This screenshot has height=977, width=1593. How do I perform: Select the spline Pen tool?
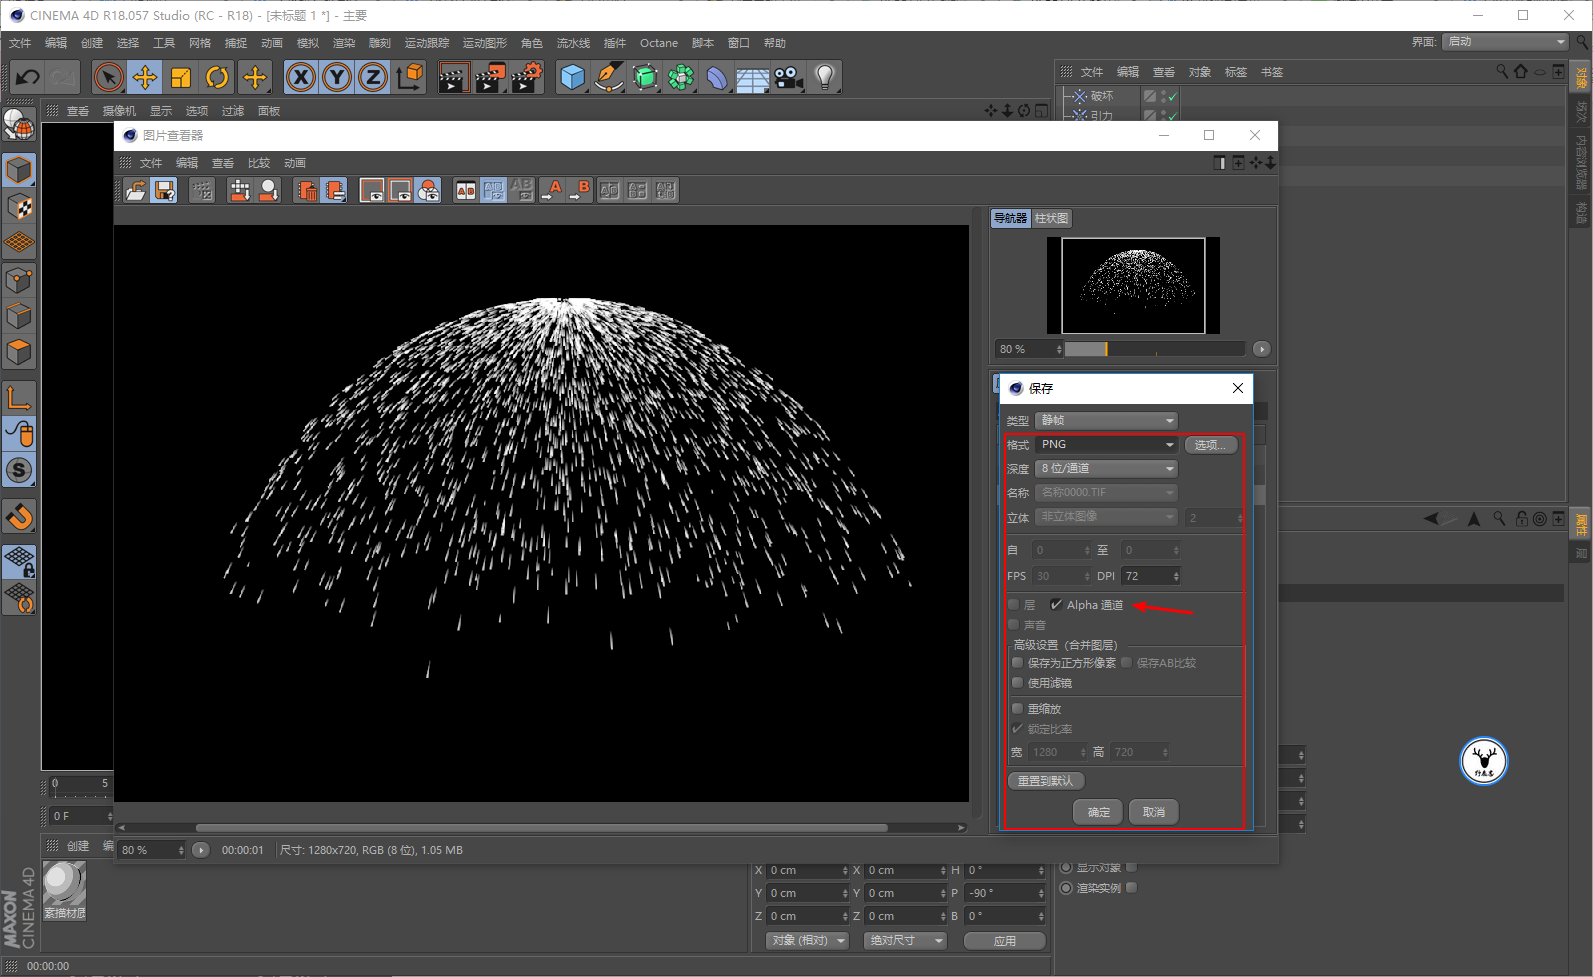(x=609, y=77)
